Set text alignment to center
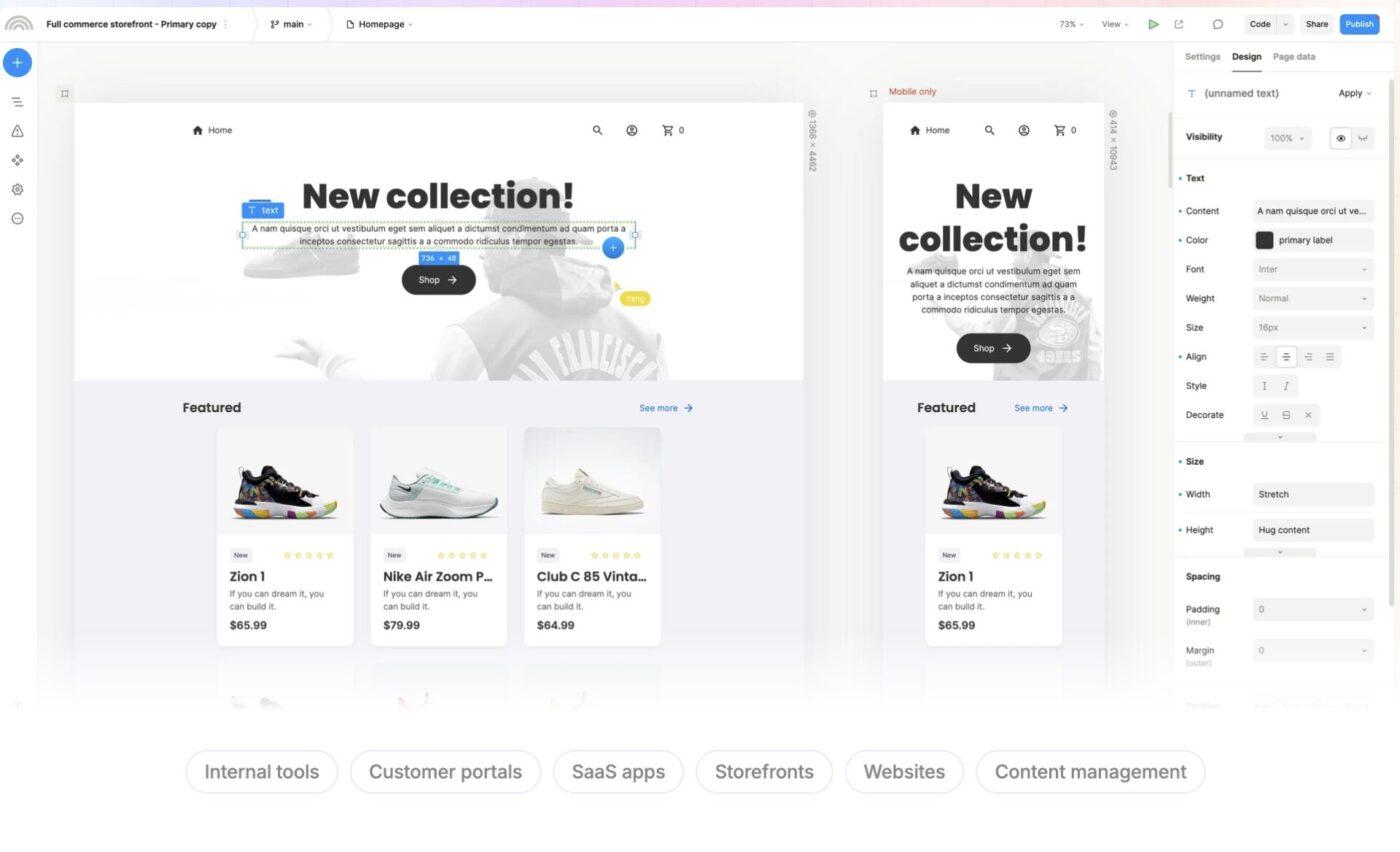1400x852 pixels. coord(1286,357)
